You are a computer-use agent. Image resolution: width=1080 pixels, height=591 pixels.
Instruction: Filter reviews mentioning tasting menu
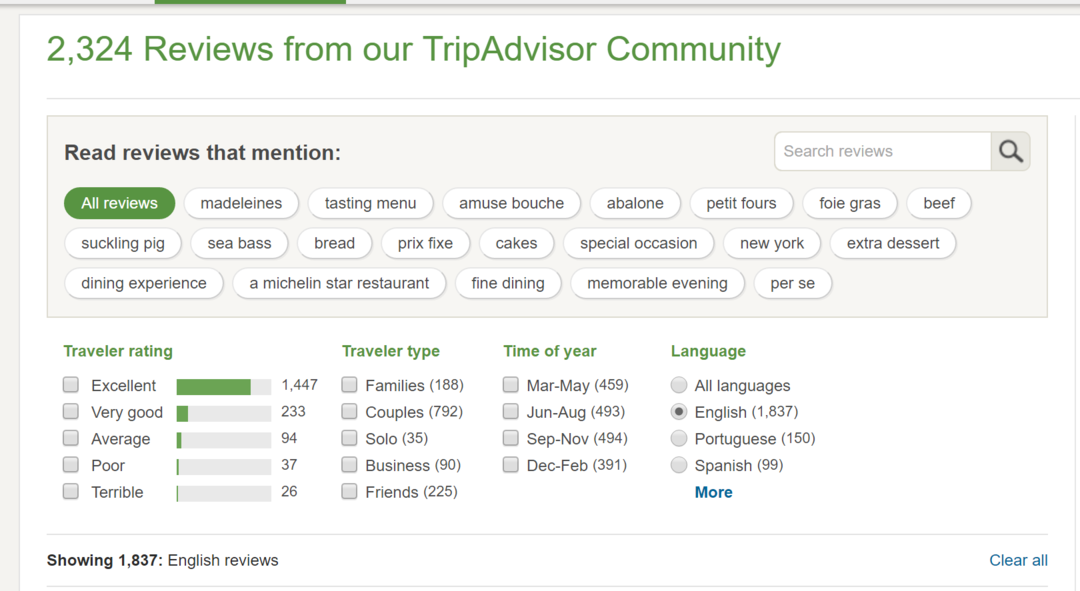[x=371, y=203]
